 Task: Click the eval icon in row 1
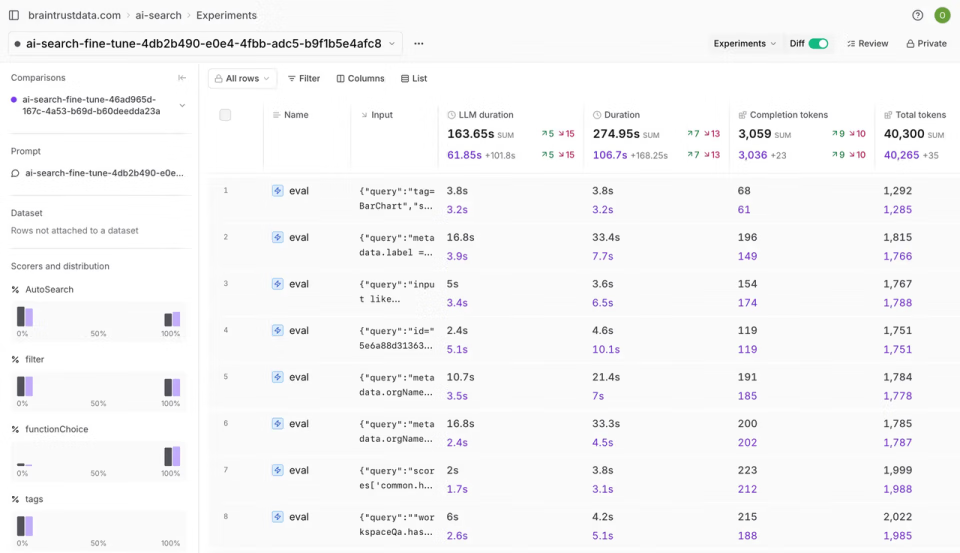tap(278, 191)
